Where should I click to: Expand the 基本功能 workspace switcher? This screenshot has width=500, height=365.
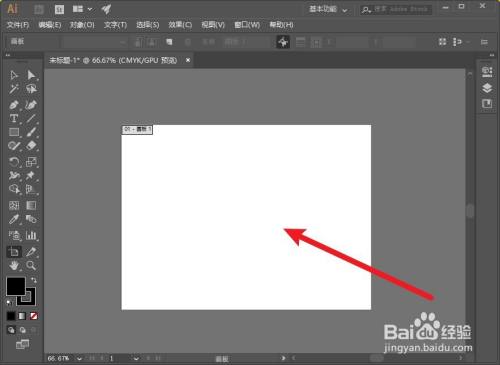(x=328, y=9)
